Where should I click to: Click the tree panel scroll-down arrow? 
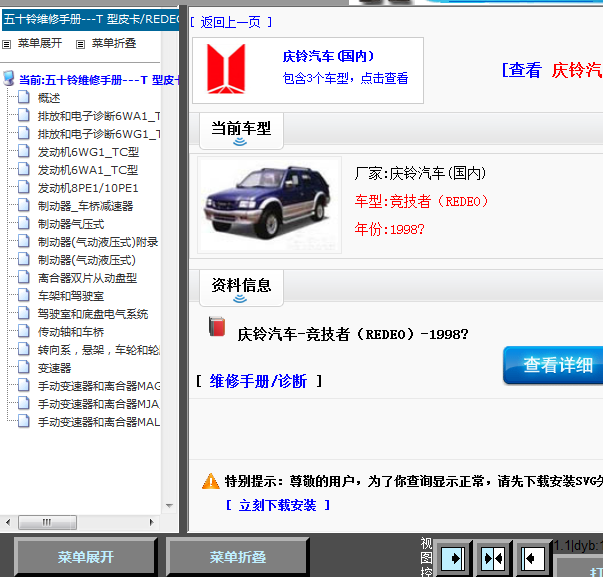point(169,506)
